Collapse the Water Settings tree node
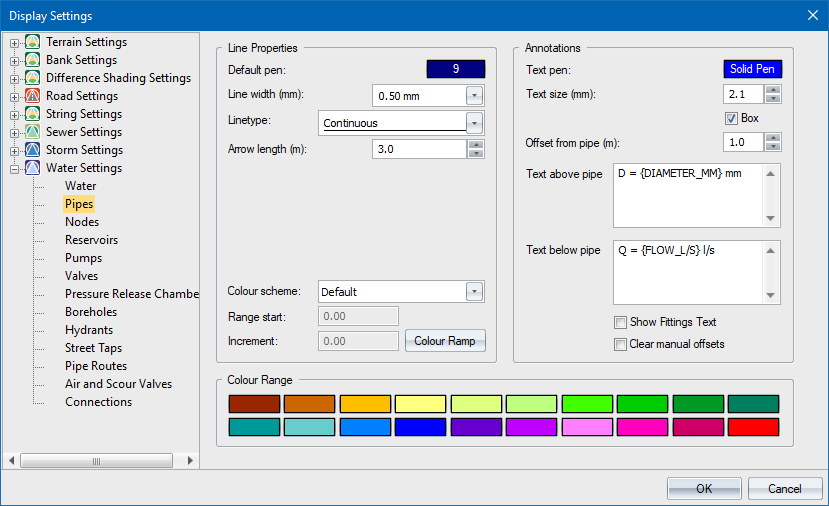 tap(14, 168)
